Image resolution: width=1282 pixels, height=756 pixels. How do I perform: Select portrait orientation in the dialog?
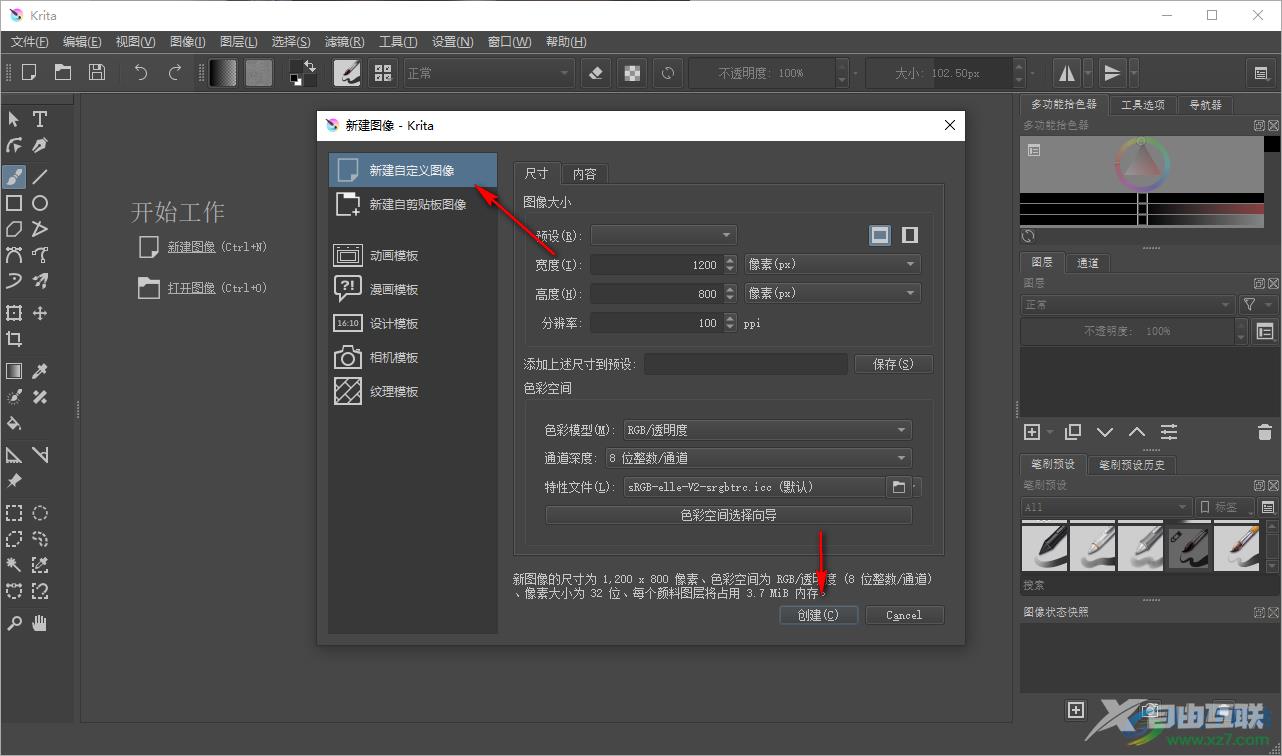[x=910, y=235]
